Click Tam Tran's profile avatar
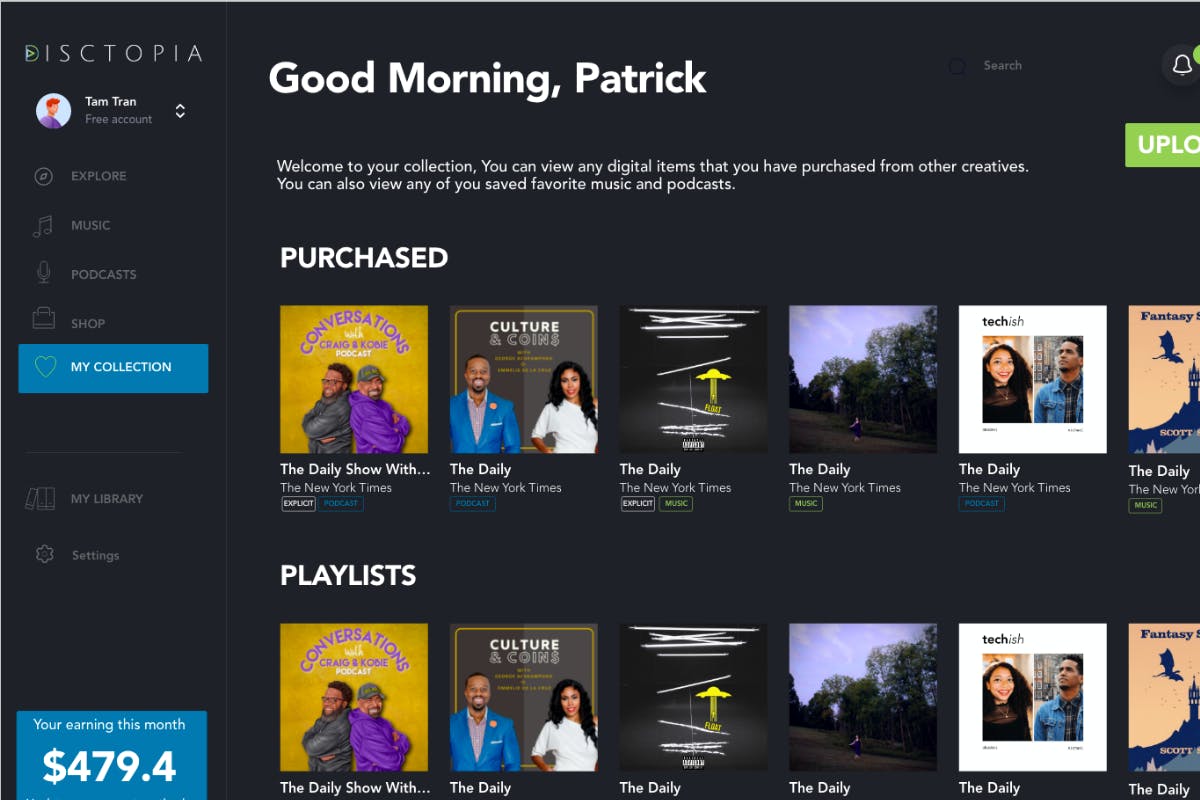Viewport: 1200px width, 800px height. 53,111
